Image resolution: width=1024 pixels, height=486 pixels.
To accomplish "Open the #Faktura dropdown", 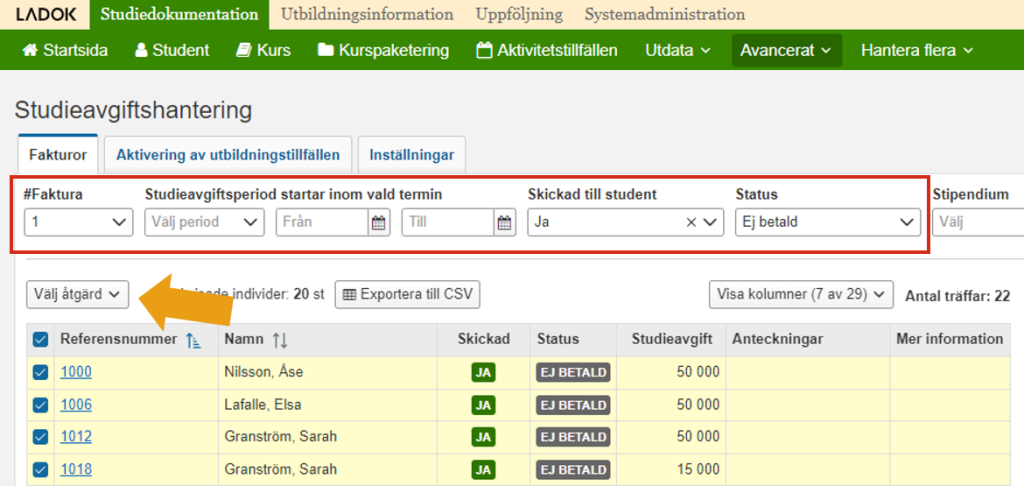I will point(78,222).
